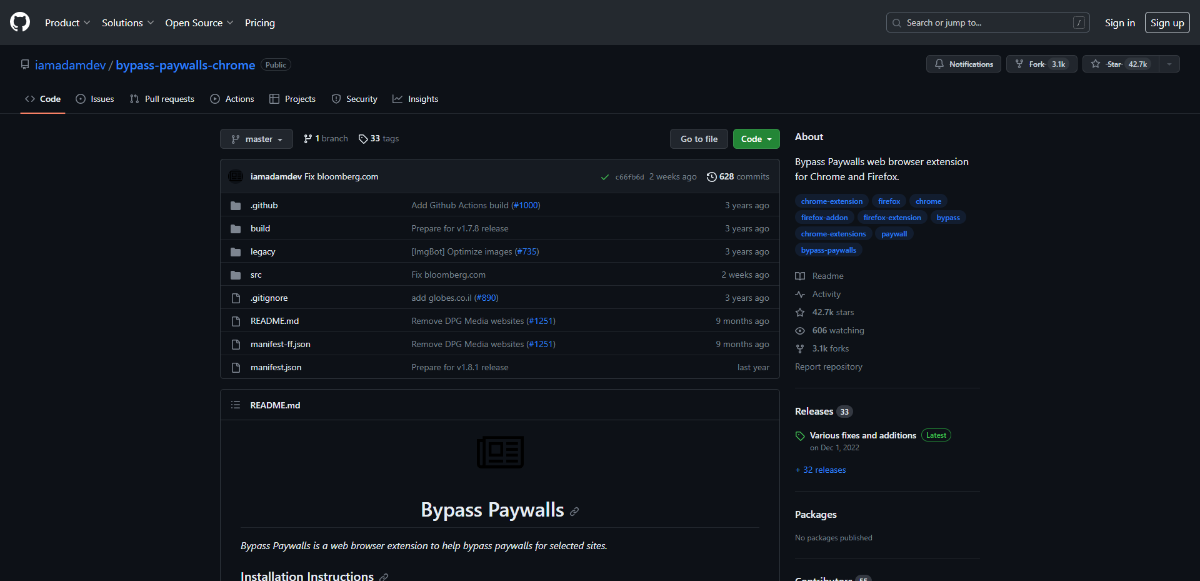Open the Releases 33 heading link

click(x=823, y=411)
